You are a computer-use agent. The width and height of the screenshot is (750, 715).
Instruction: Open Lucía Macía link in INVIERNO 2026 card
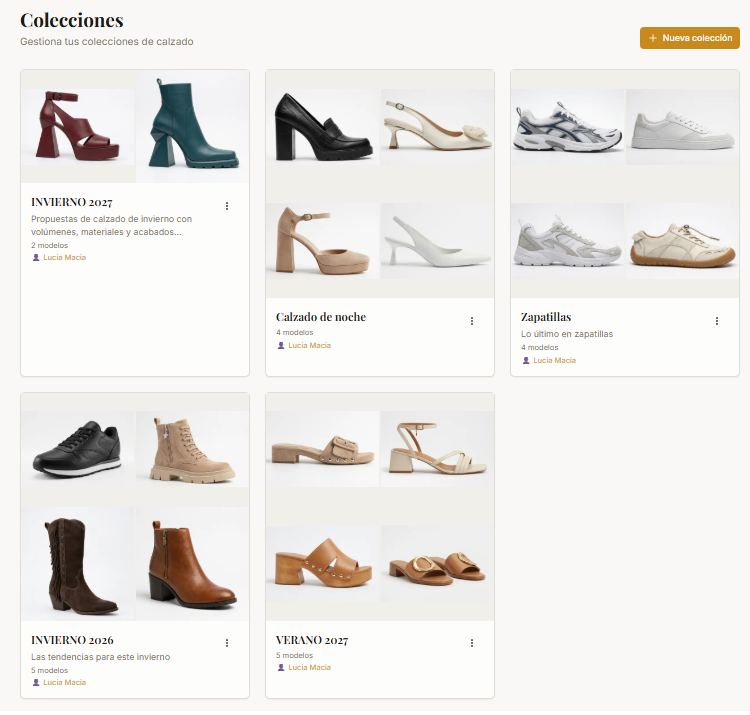(65, 682)
